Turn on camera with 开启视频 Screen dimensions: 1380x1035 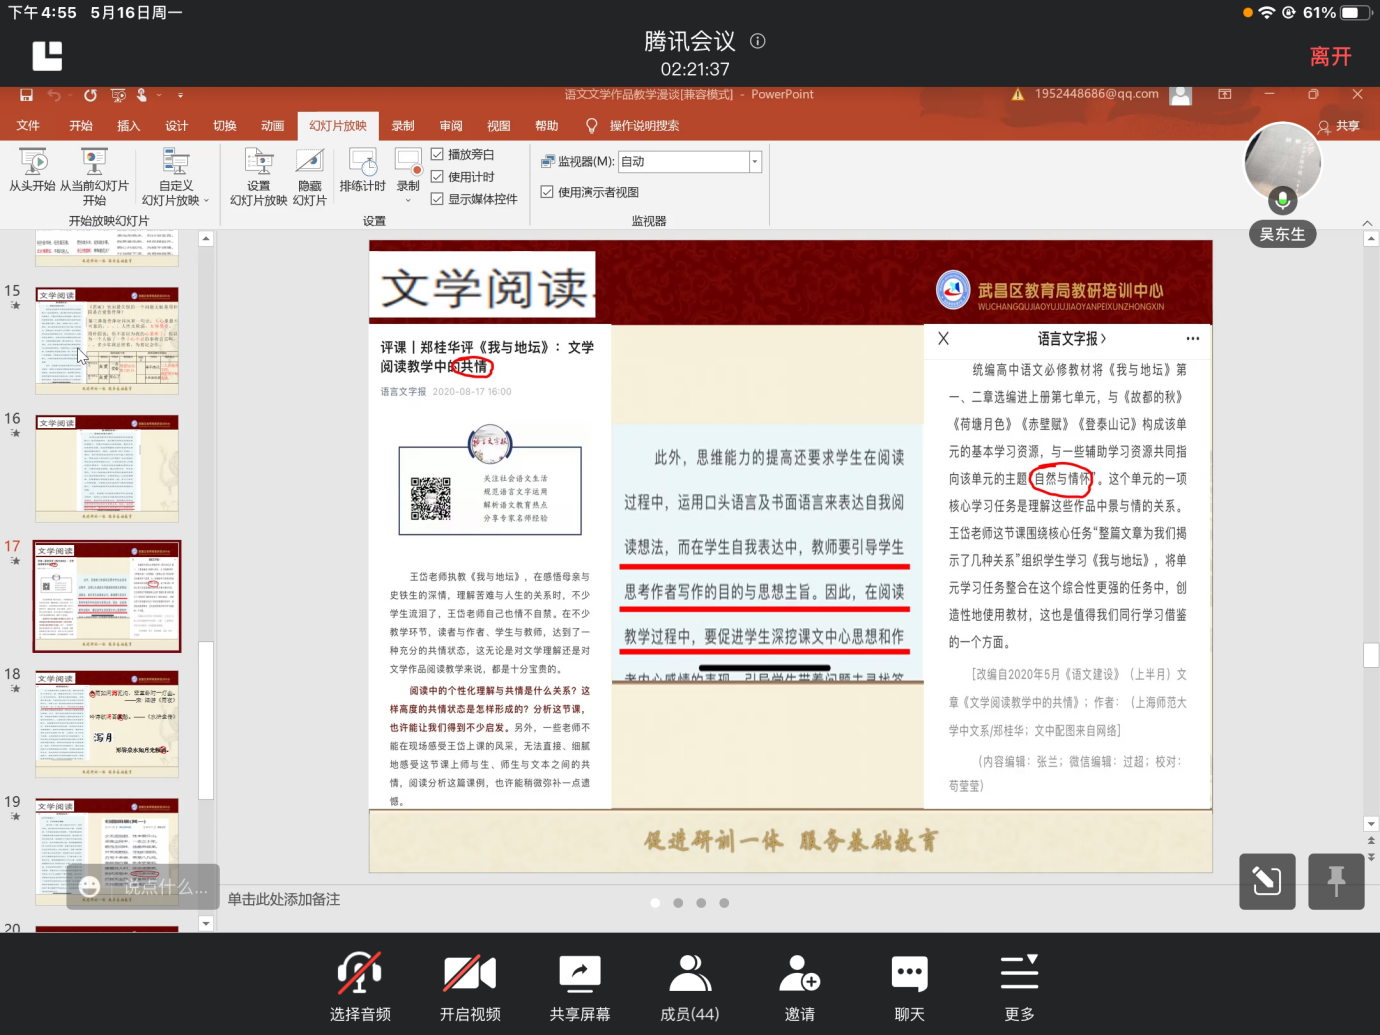pyautogui.click(x=470, y=973)
